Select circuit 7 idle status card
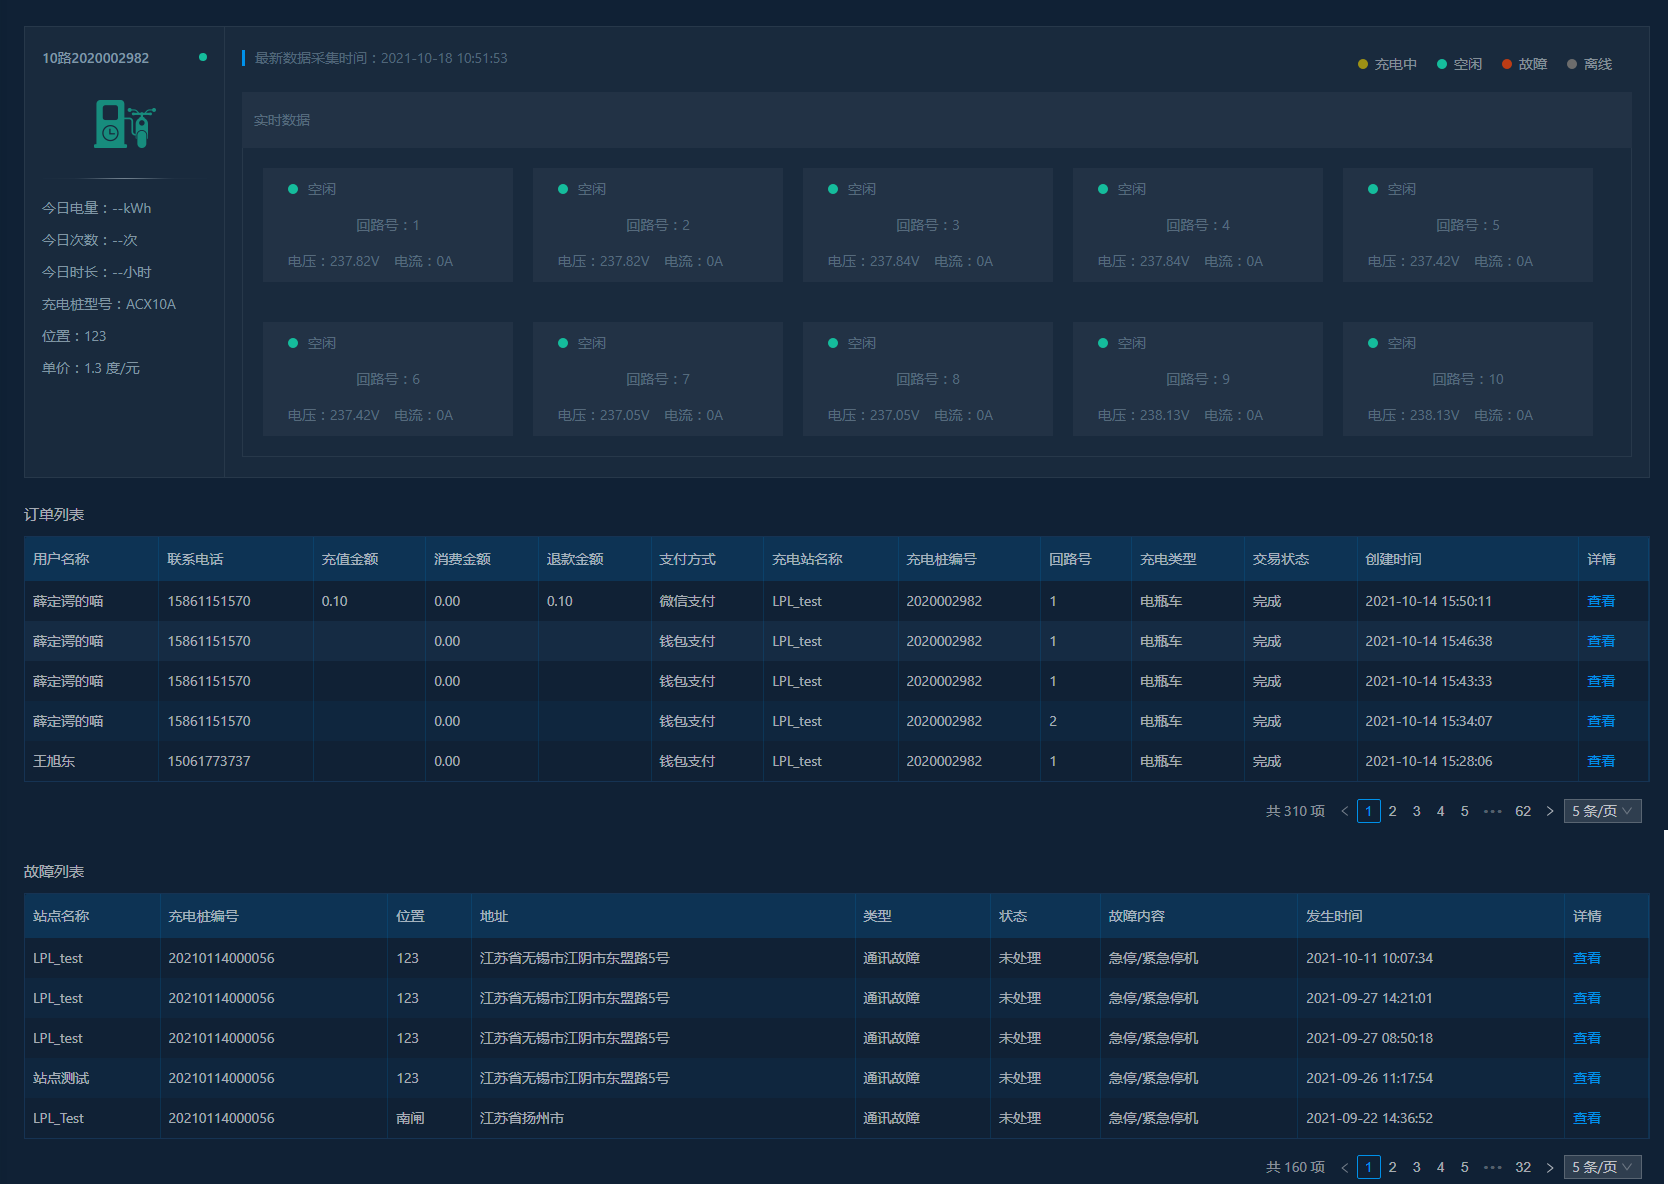 (x=657, y=379)
